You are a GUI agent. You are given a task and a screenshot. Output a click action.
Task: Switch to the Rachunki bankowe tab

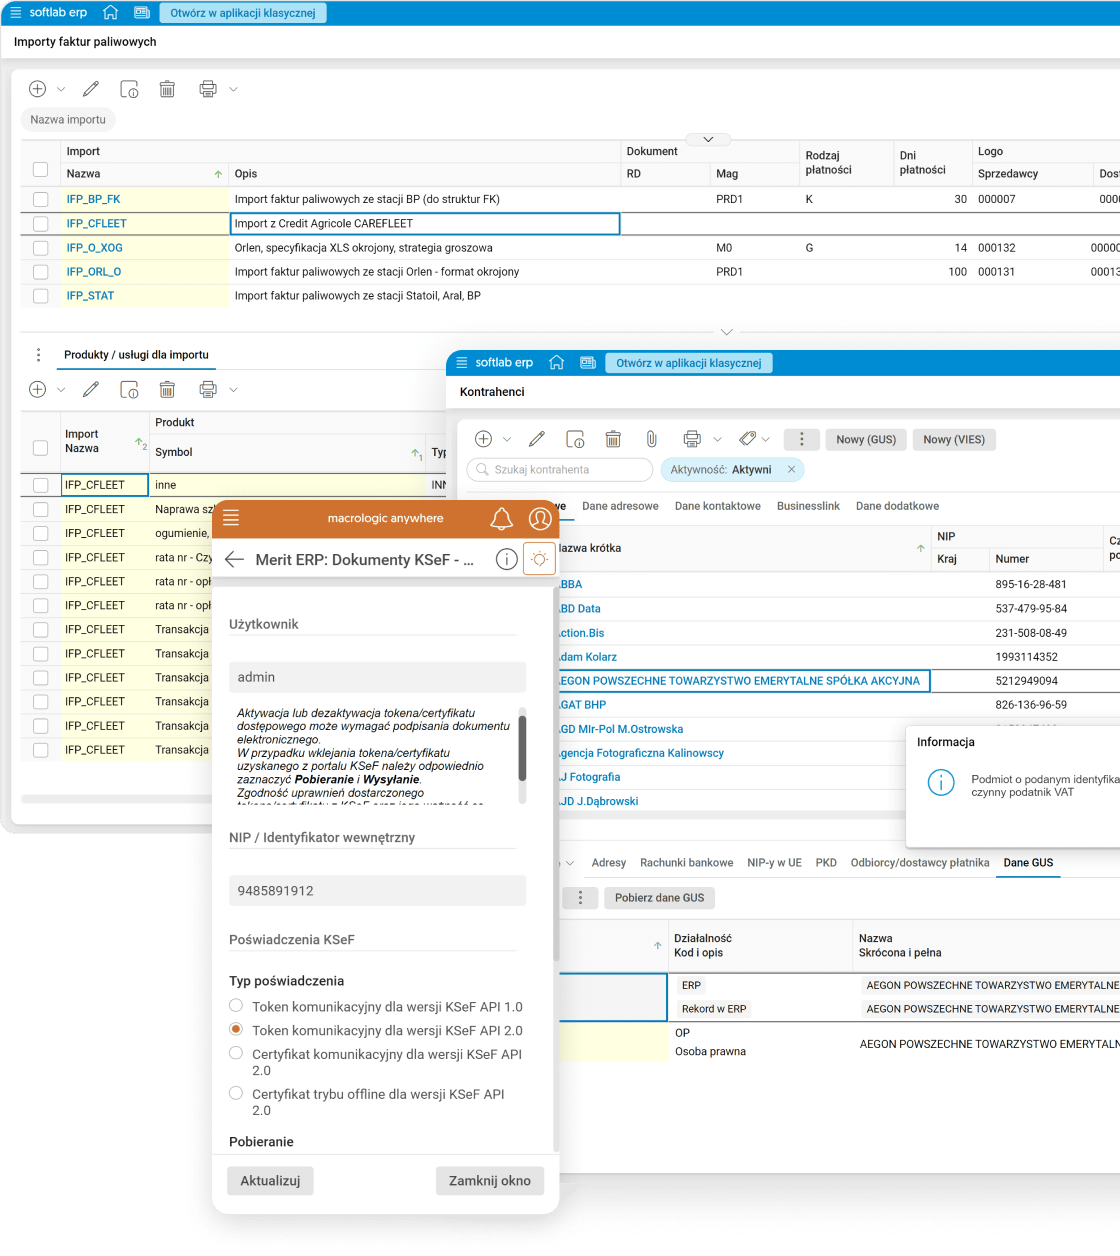click(686, 862)
